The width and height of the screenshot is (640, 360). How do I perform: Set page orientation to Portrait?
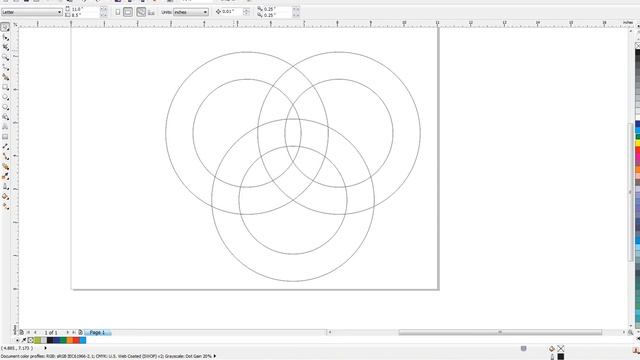118,12
